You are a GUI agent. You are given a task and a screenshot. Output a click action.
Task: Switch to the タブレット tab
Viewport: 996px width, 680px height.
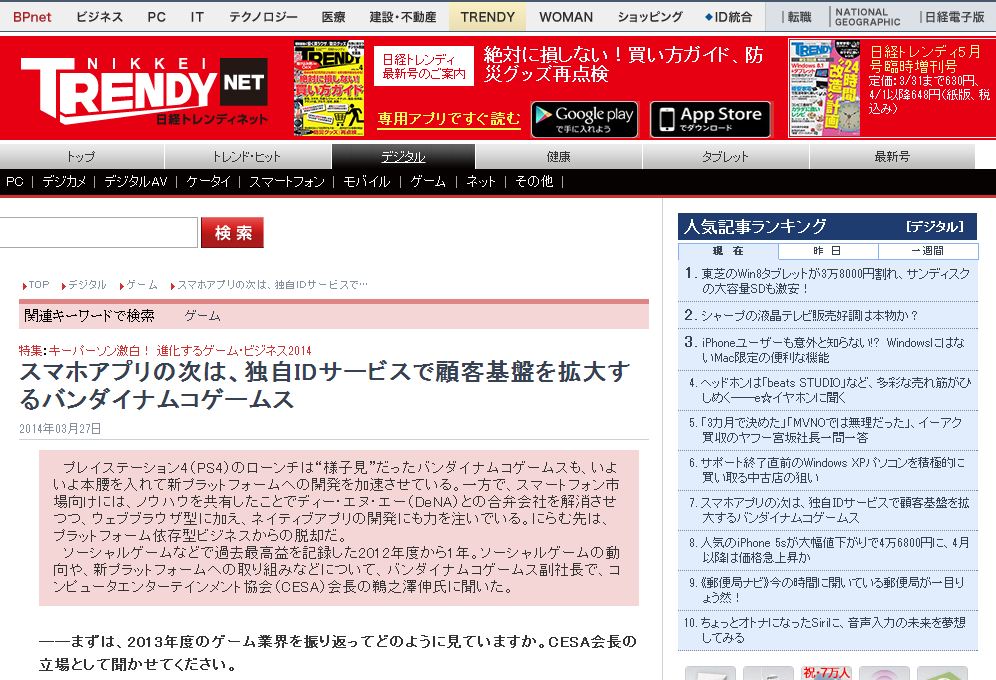coord(725,156)
